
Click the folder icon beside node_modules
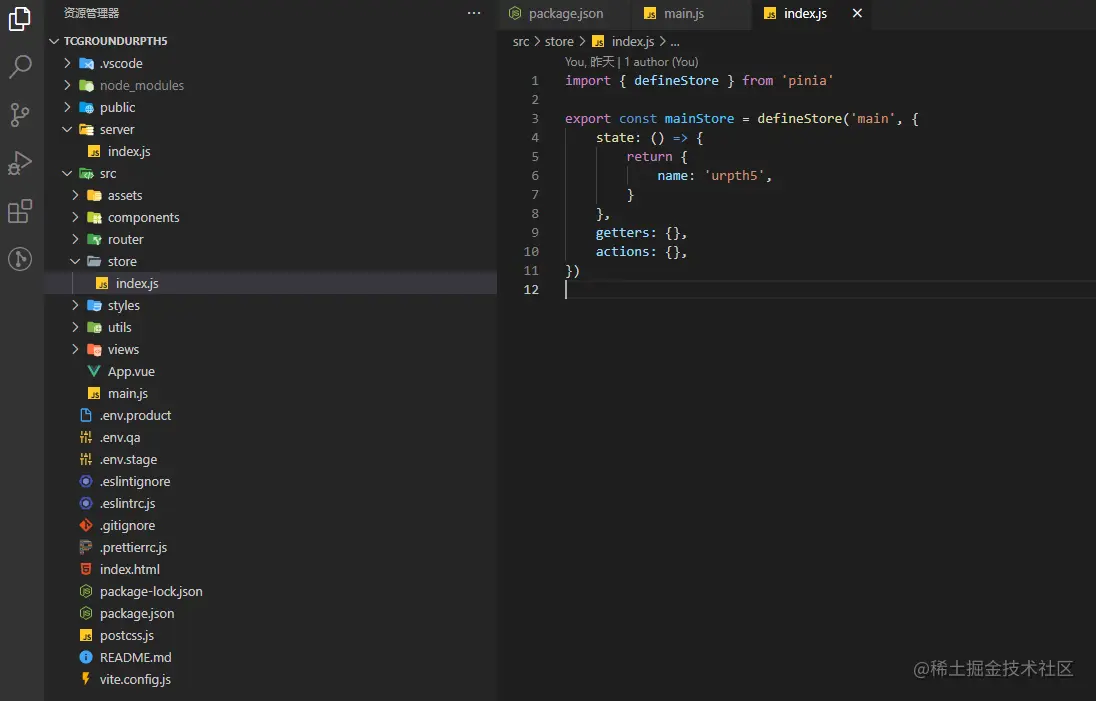coord(86,85)
